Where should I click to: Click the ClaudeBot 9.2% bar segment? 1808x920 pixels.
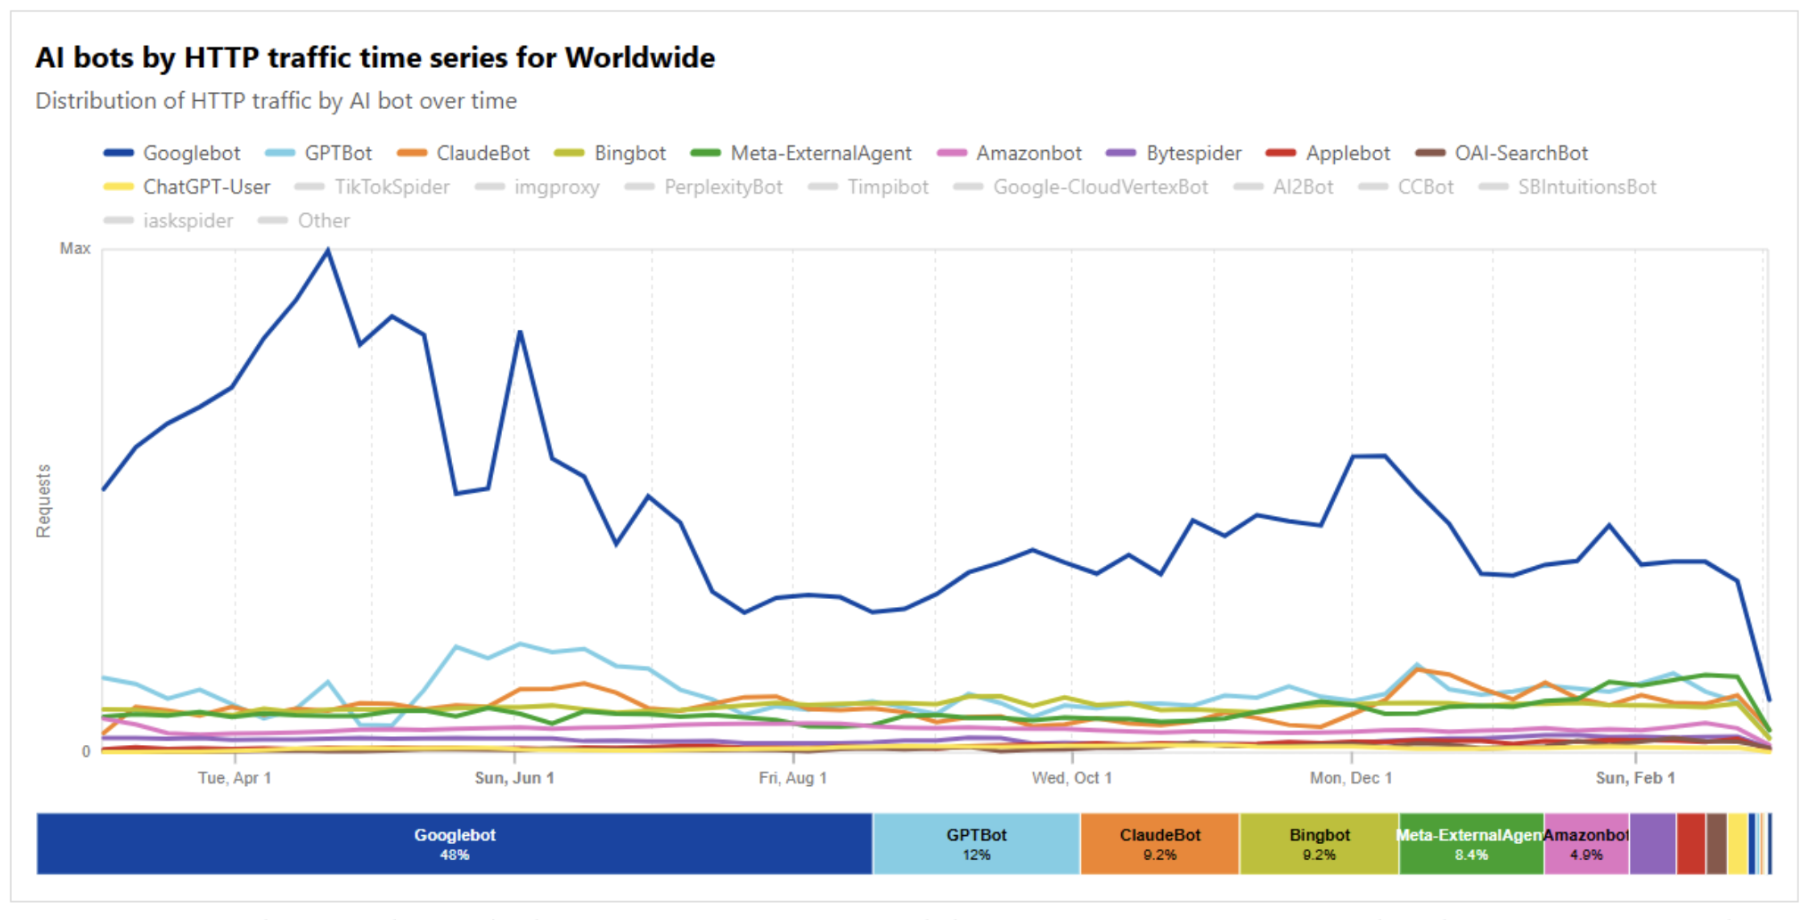point(1159,844)
